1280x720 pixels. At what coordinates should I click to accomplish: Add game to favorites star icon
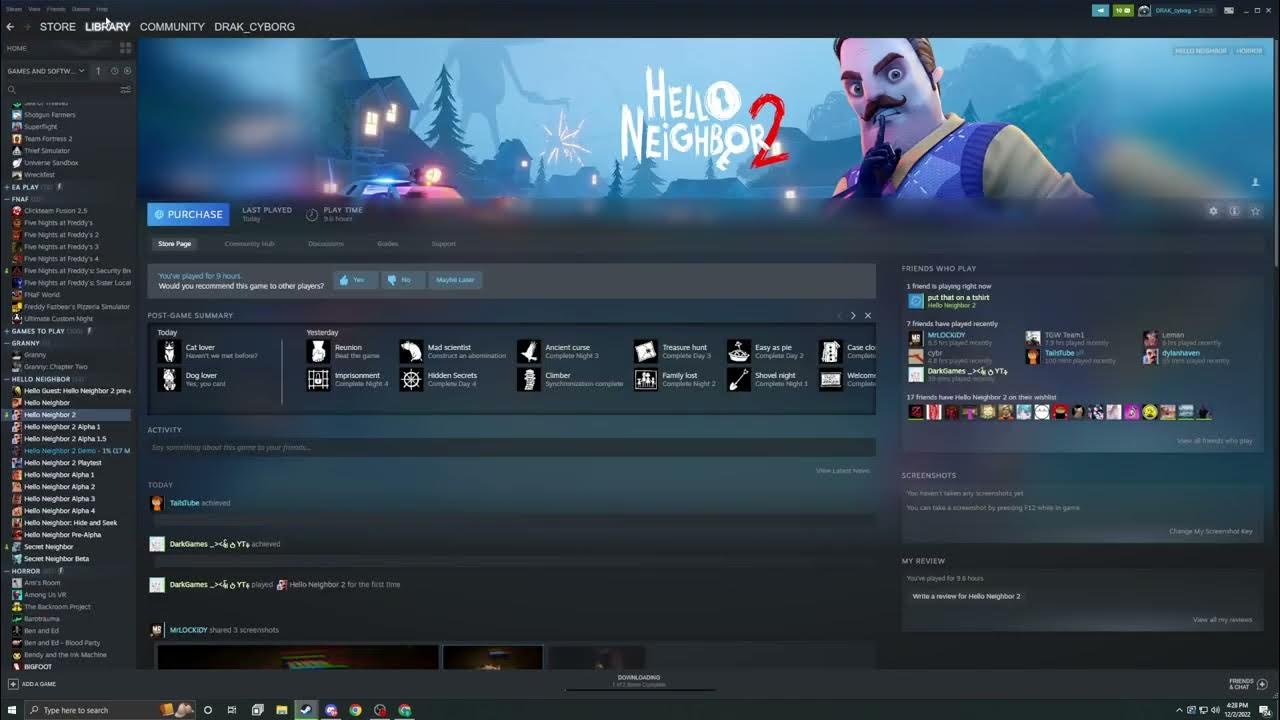(x=1255, y=211)
